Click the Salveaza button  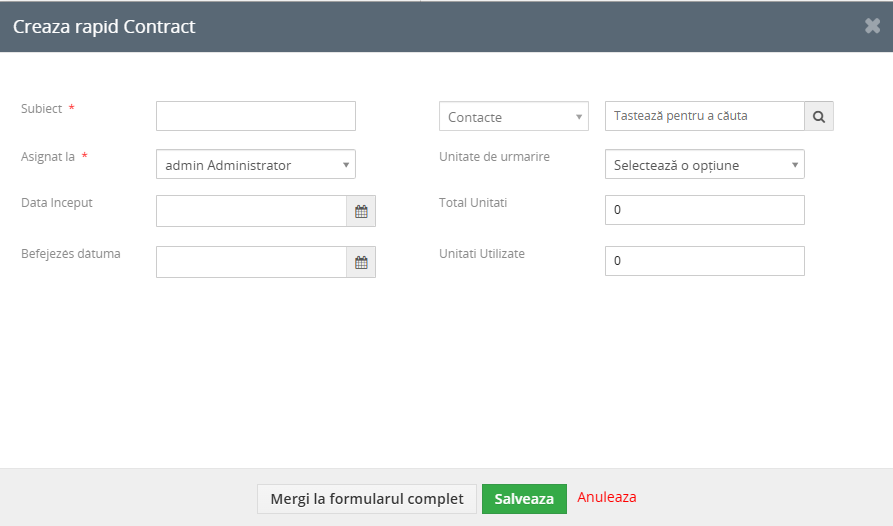tap(524, 499)
